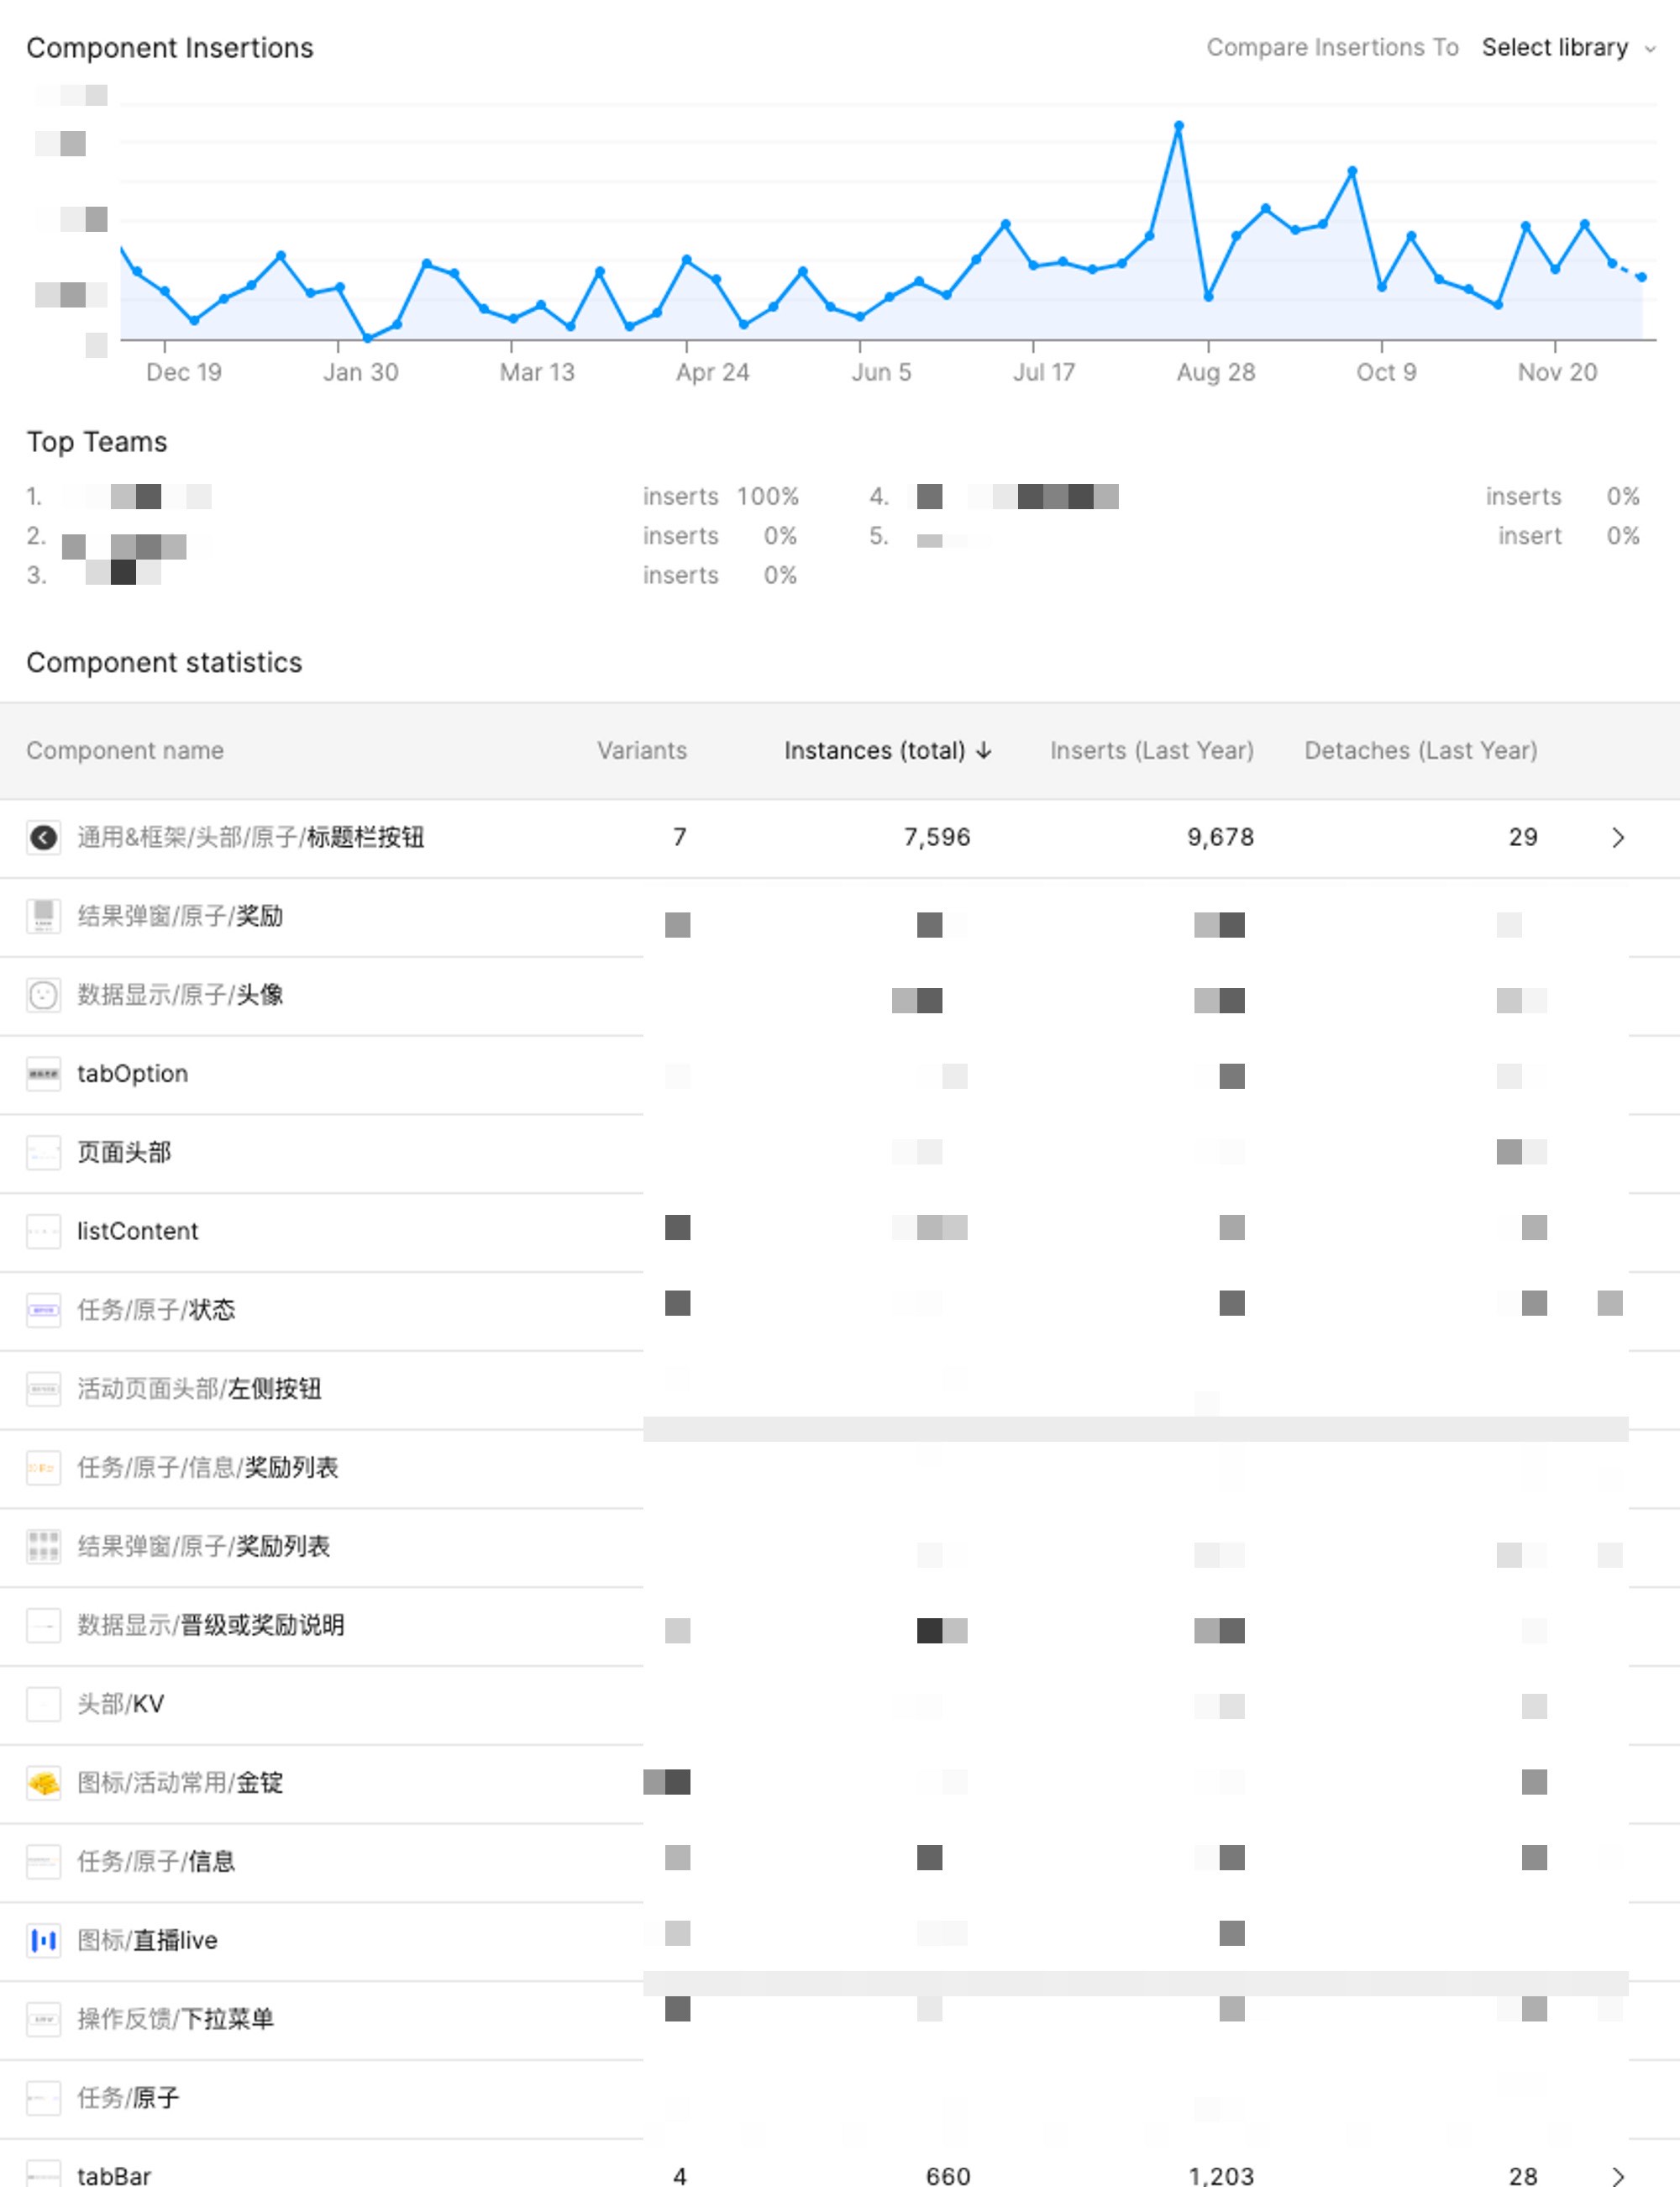Click the sort arrow next to Instances (total)
Screen dimensions: 1680x2187
click(x=984, y=750)
